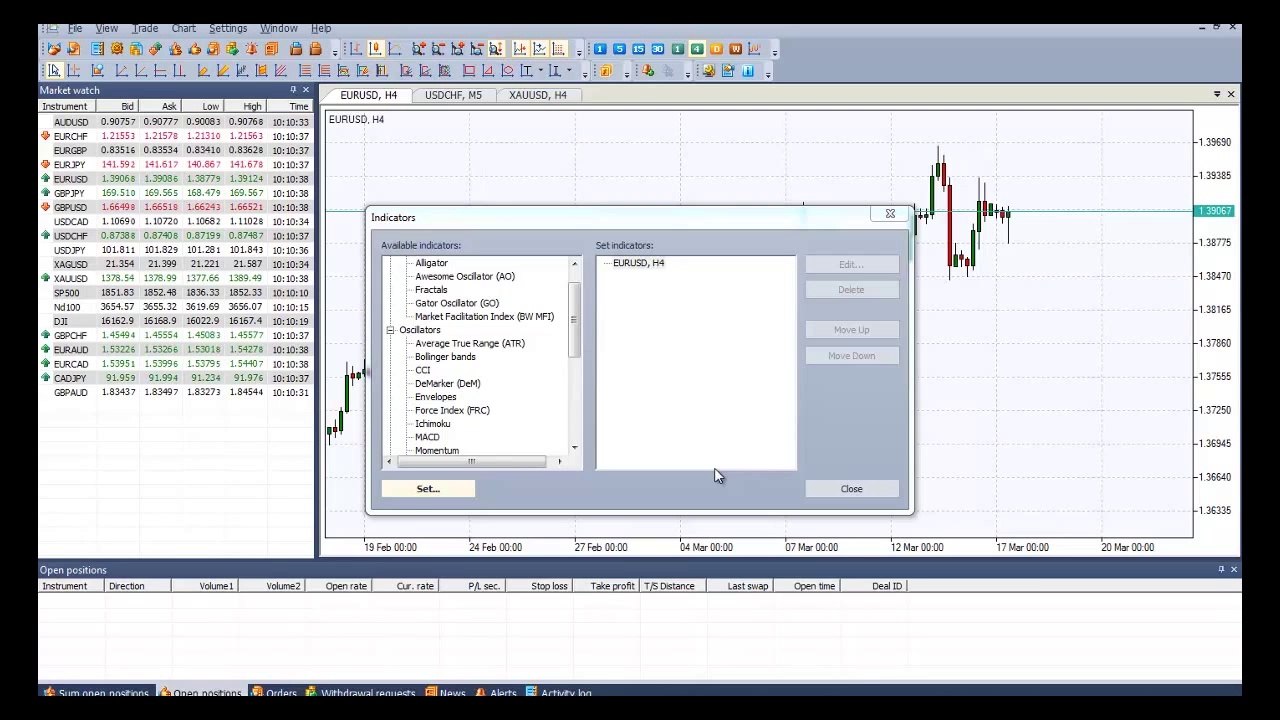The width and height of the screenshot is (1280, 720).
Task: Select GBPJPY row in Market watch
Action: pos(176,193)
